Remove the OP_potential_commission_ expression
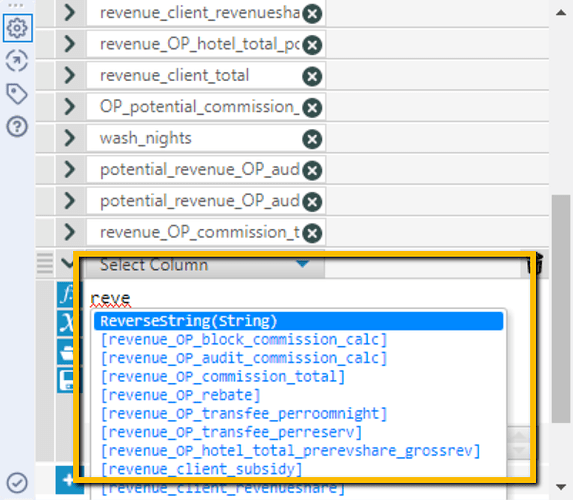 click(312, 108)
